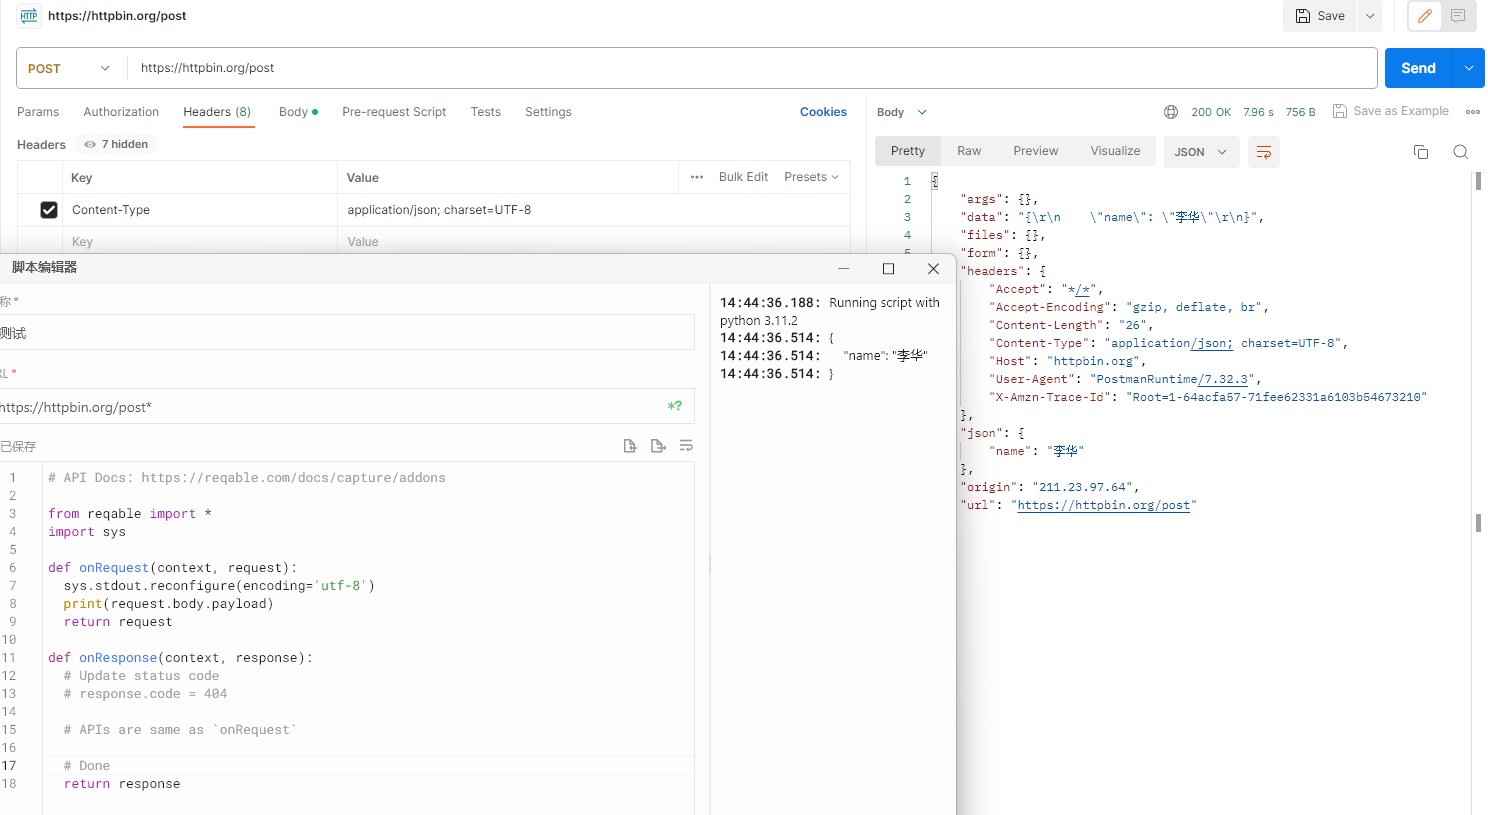Open search in the response viewer
1488x815 pixels.
point(1461,151)
